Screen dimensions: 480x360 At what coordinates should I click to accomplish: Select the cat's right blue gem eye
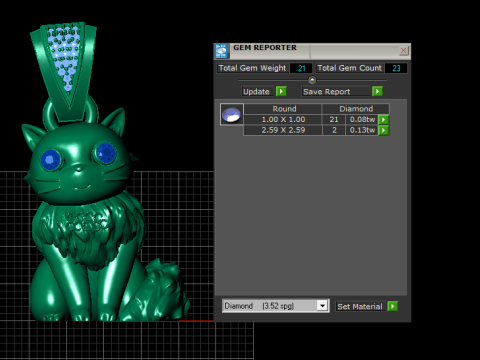click(x=106, y=153)
